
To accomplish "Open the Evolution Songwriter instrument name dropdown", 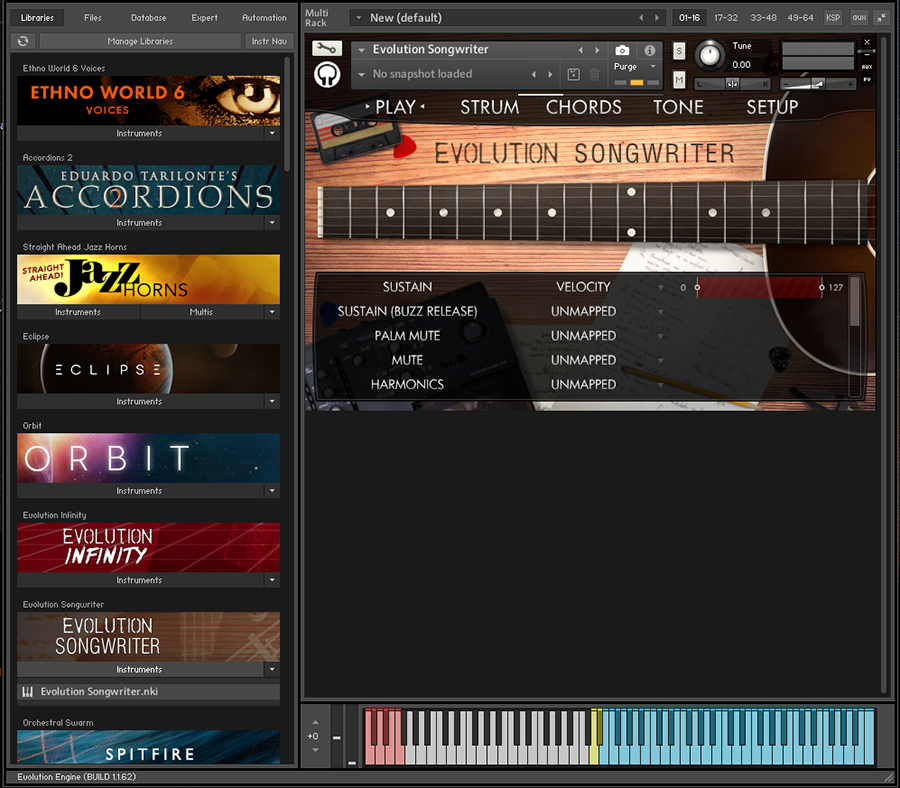I will pos(362,50).
